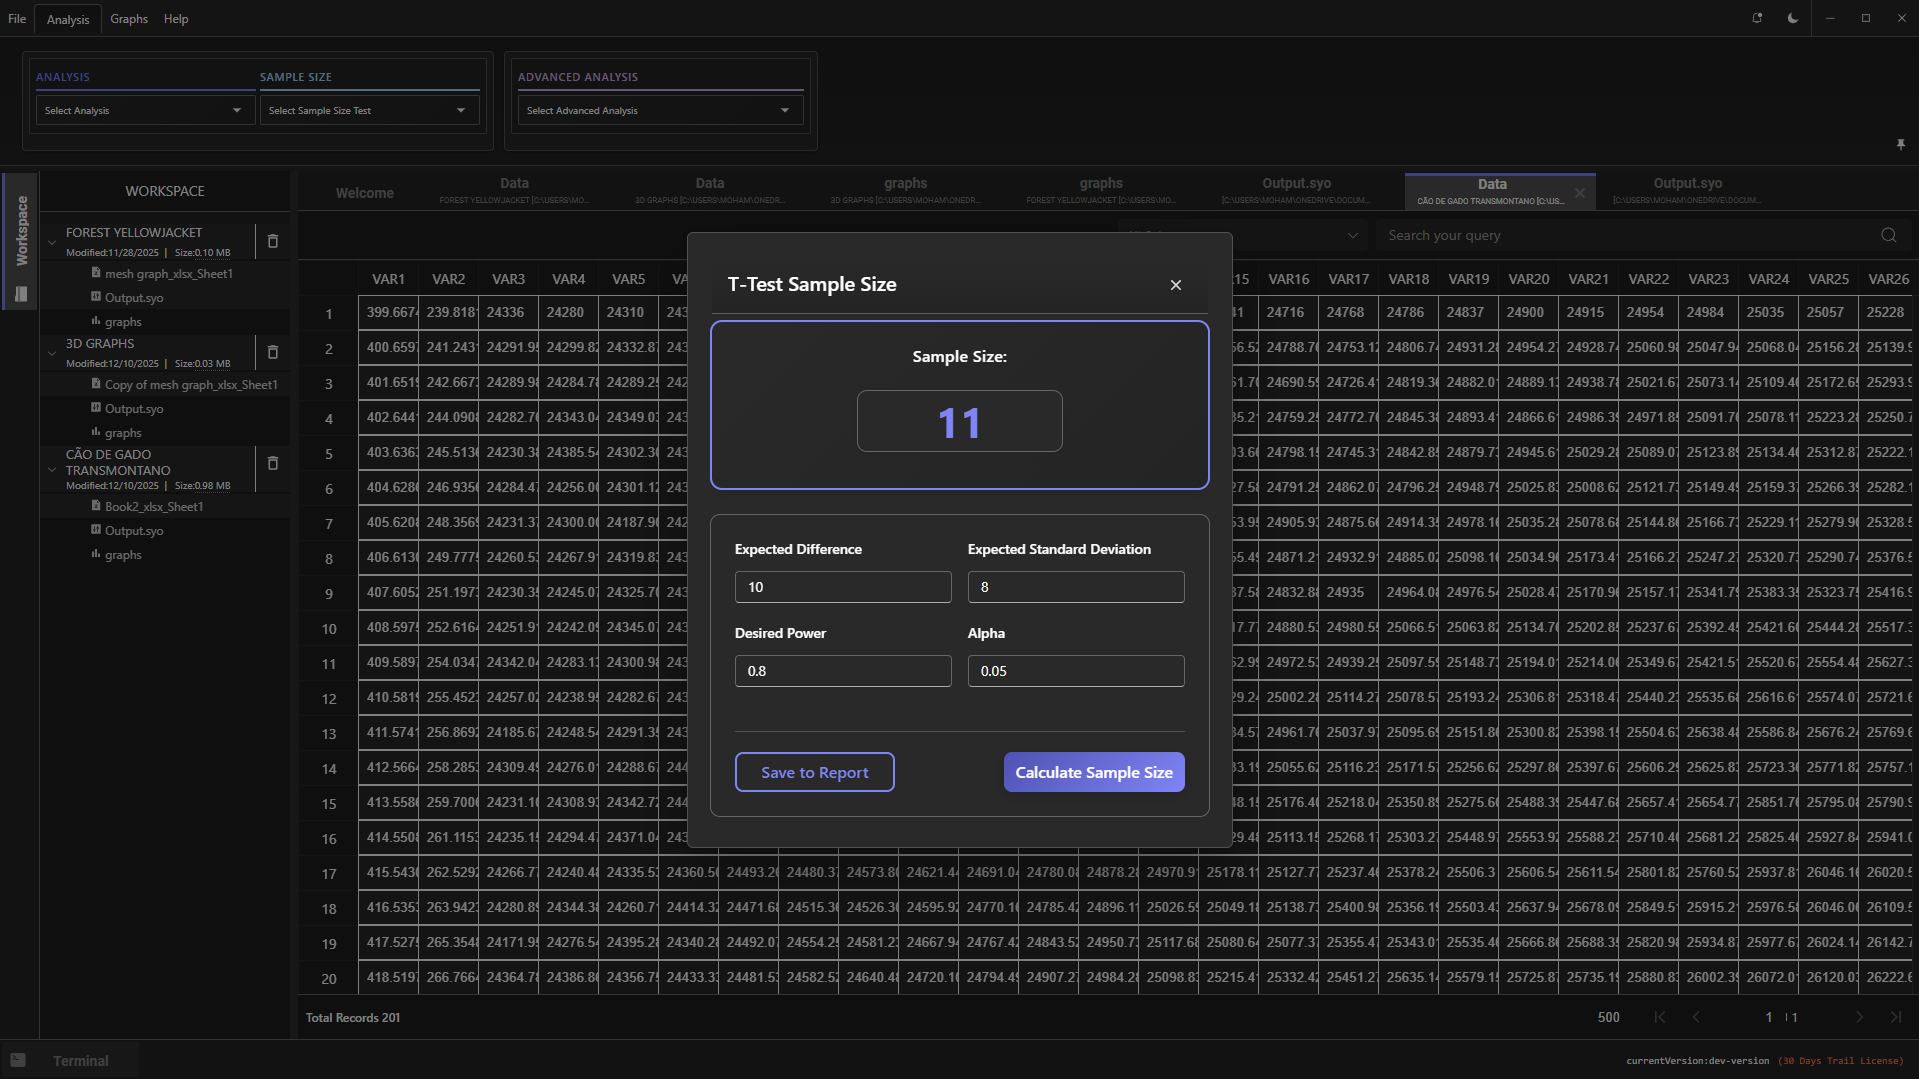Open the Select Analysis dropdown
Image resolution: width=1919 pixels, height=1079 pixels.
143,110
